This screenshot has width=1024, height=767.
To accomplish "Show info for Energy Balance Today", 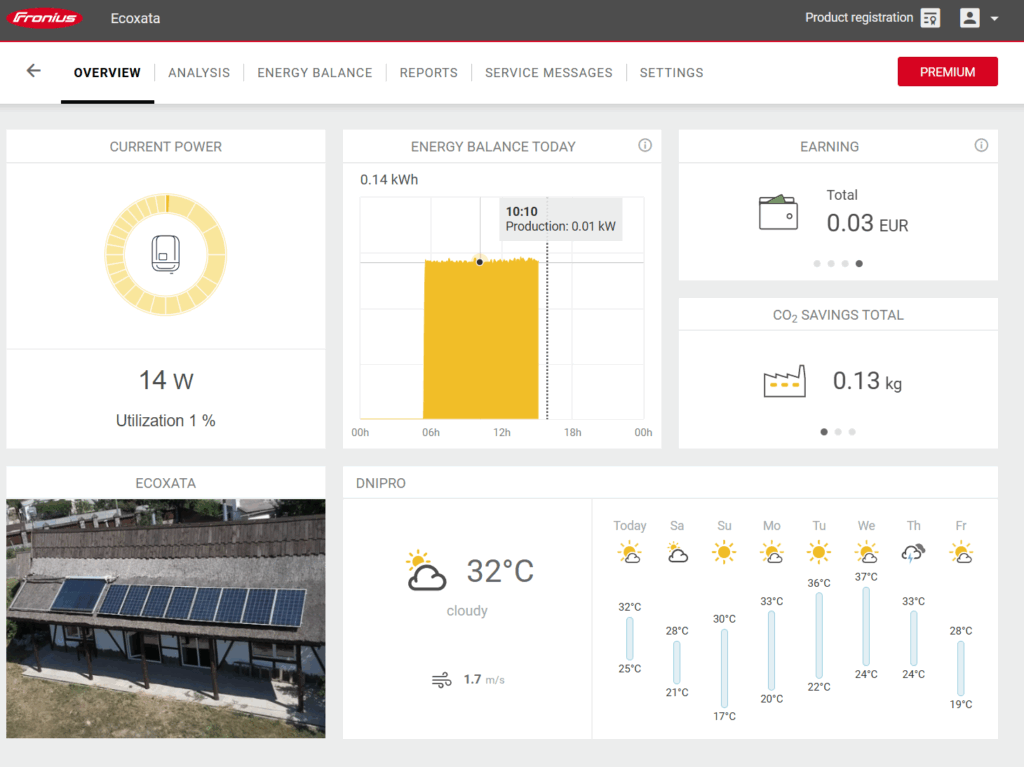I will pos(645,146).
